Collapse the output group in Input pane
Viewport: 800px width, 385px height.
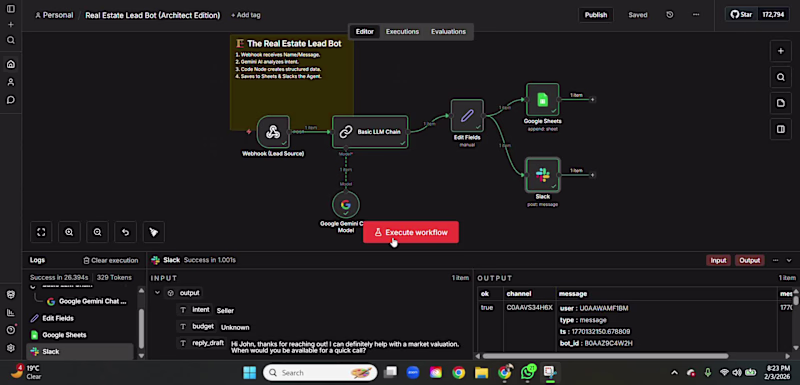157,293
